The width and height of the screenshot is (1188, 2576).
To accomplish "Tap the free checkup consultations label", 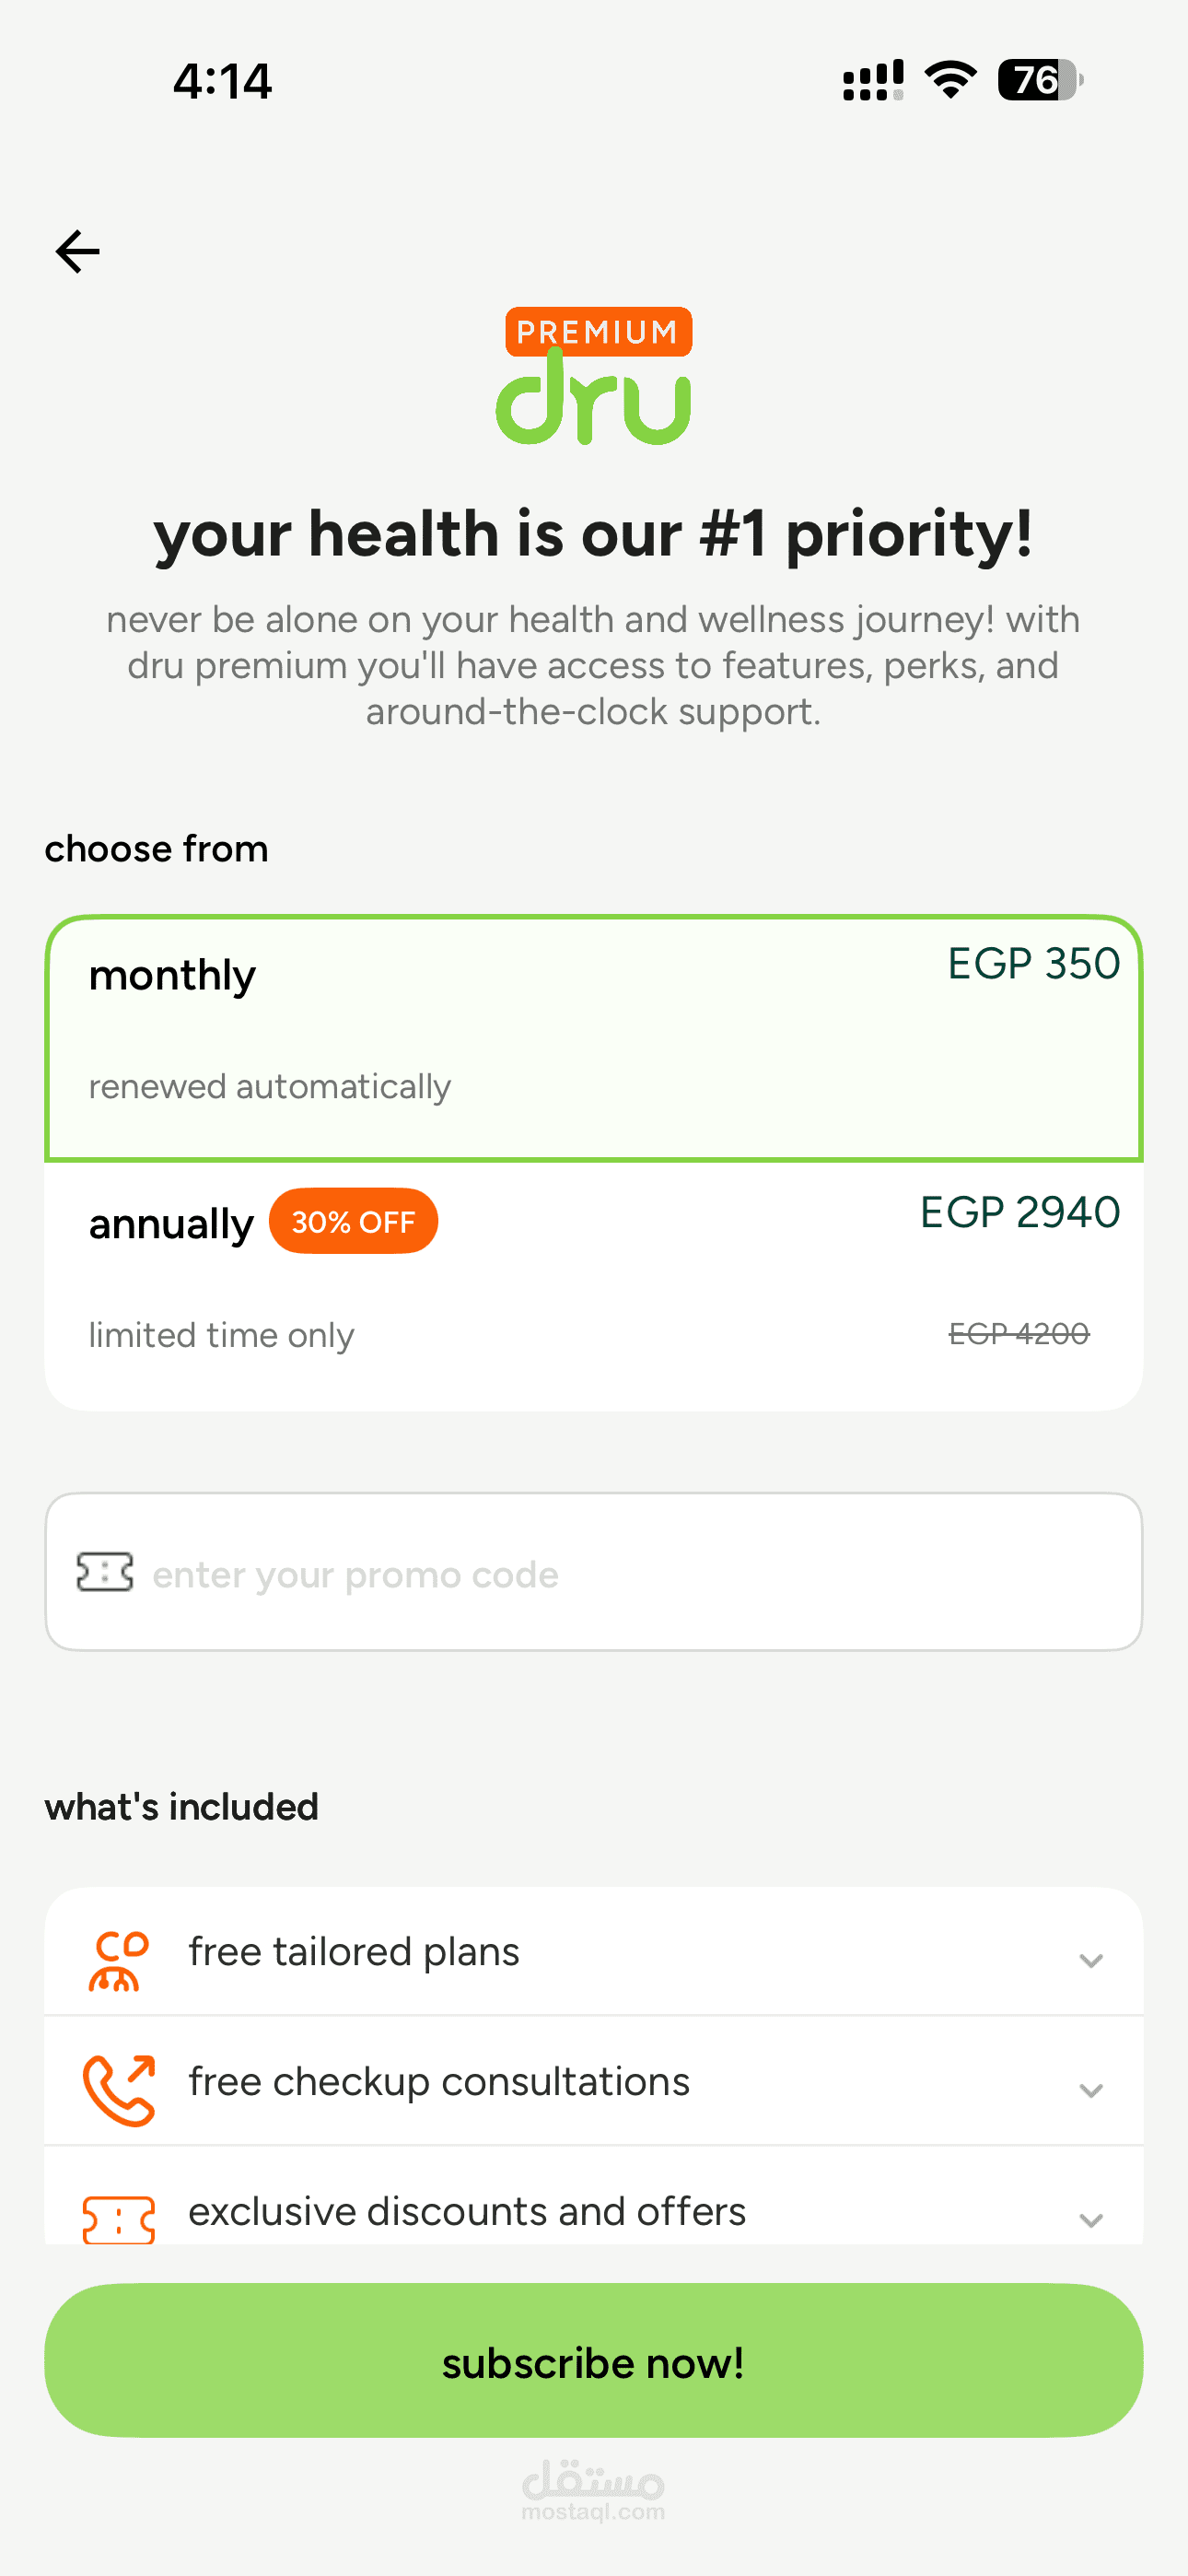I will (439, 2082).
